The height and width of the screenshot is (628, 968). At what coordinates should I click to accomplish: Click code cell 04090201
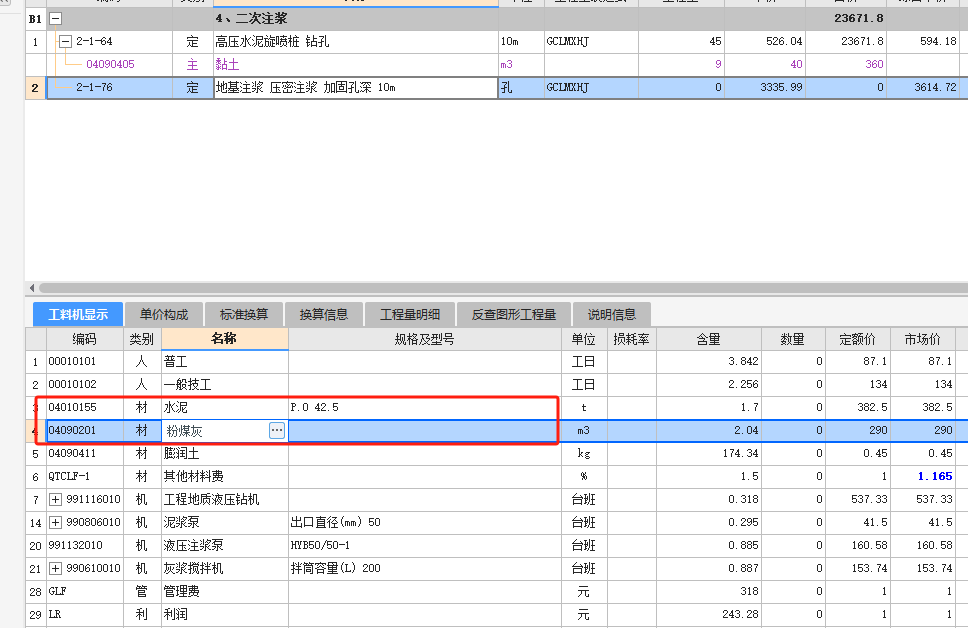pyautogui.click(x=85, y=430)
